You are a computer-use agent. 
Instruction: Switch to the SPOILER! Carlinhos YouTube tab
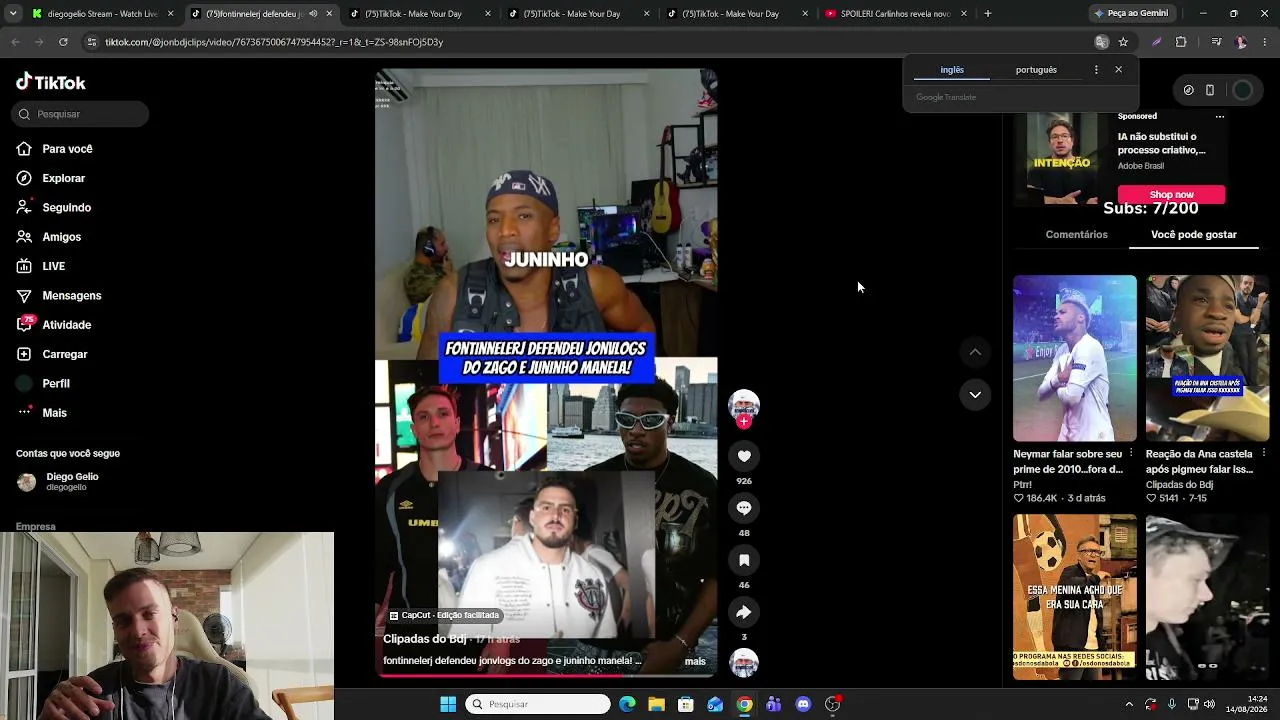(895, 14)
